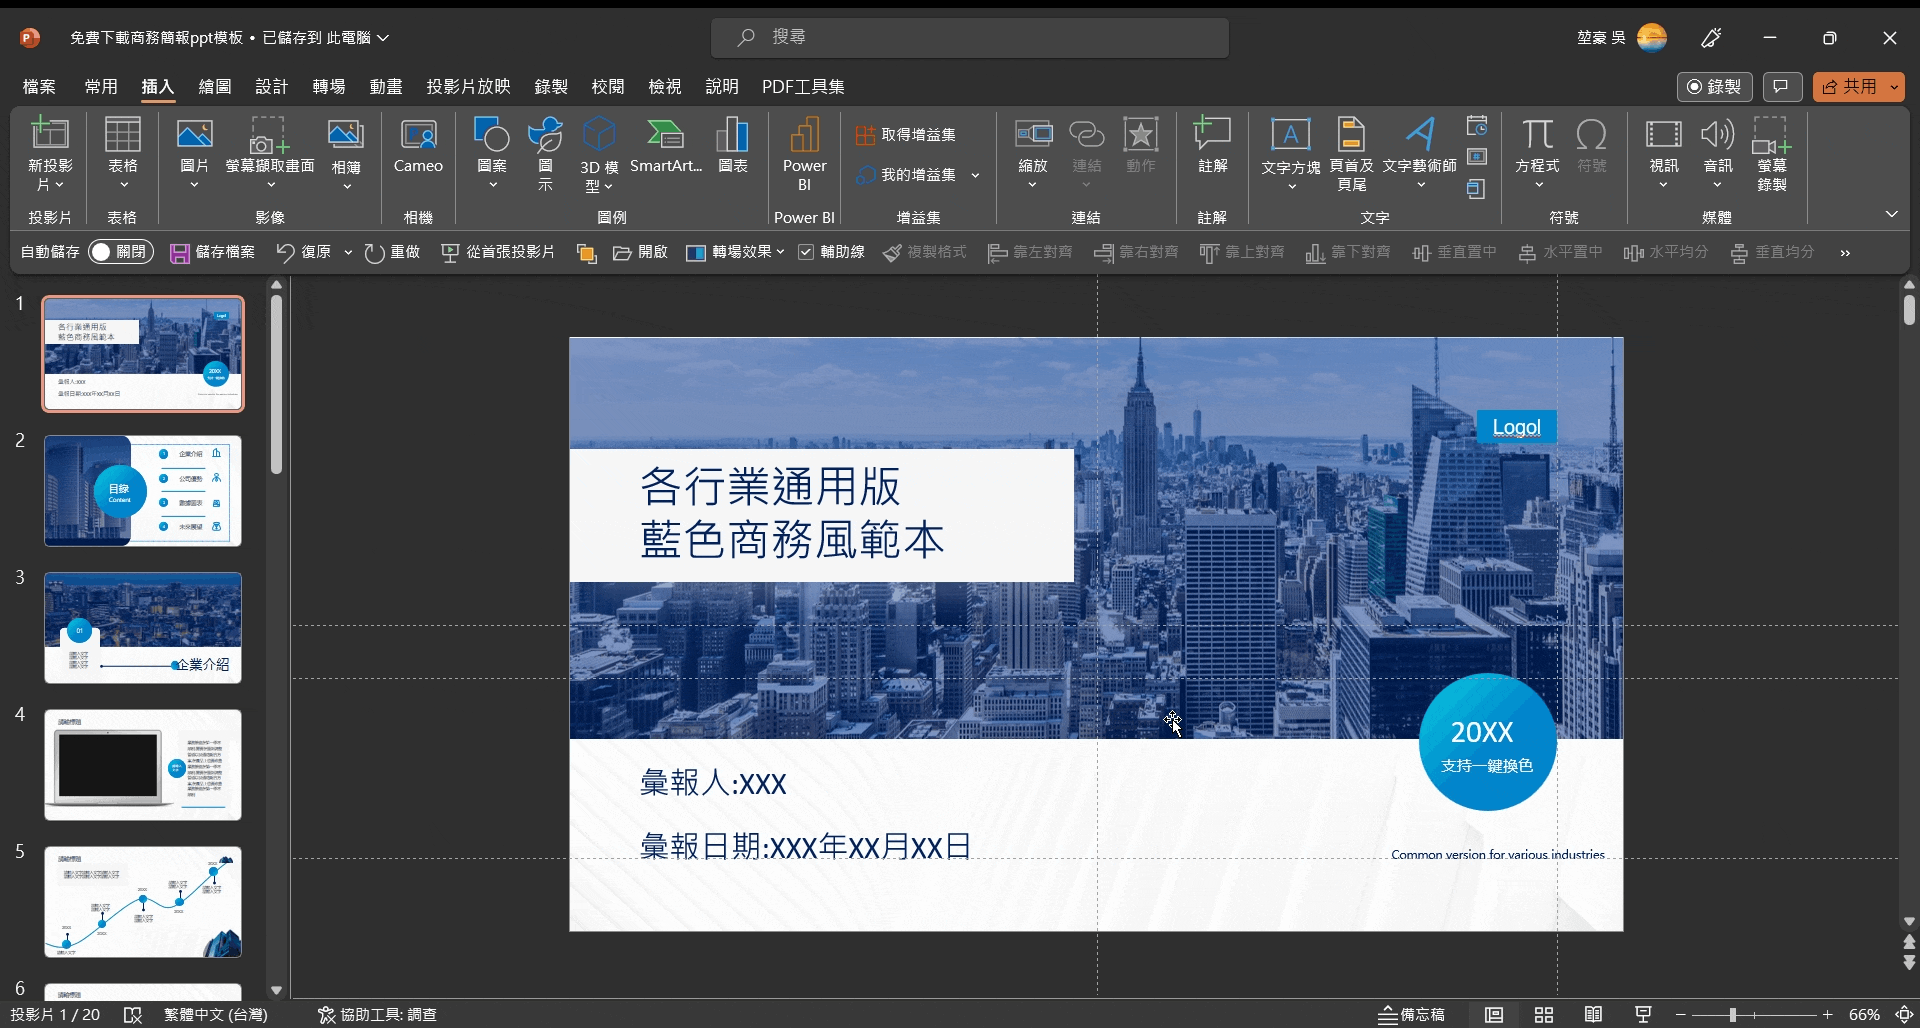
Task: Open the 復原 undo history dropdown
Action: click(348, 252)
